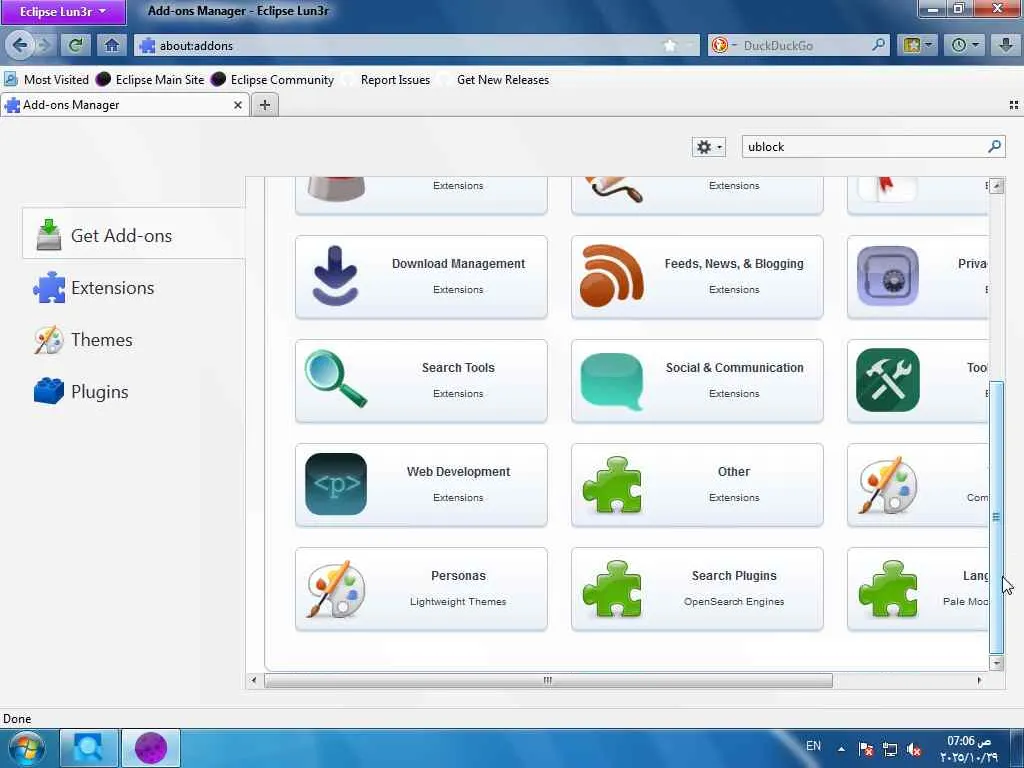Click the Social & Communication speech bubble icon
Image resolution: width=1024 pixels, height=768 pixels.
[x=612, y=381]
